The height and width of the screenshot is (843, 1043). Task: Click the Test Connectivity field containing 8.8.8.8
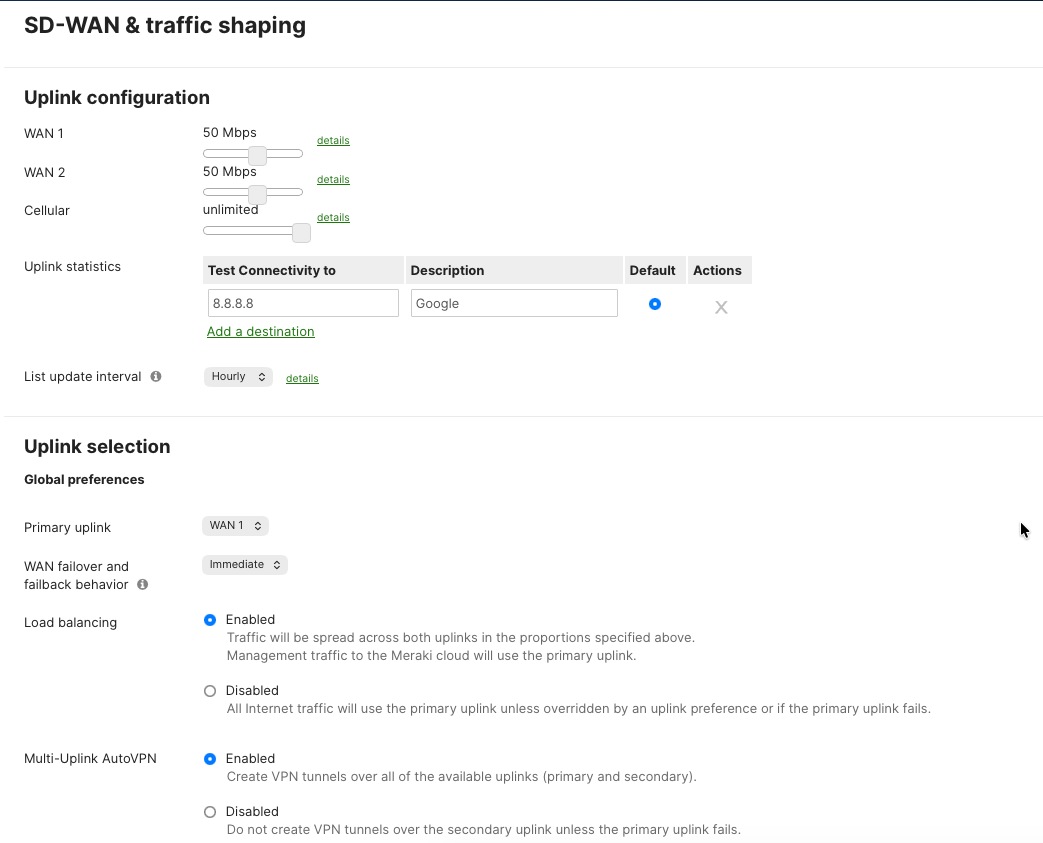click(303, 303)
